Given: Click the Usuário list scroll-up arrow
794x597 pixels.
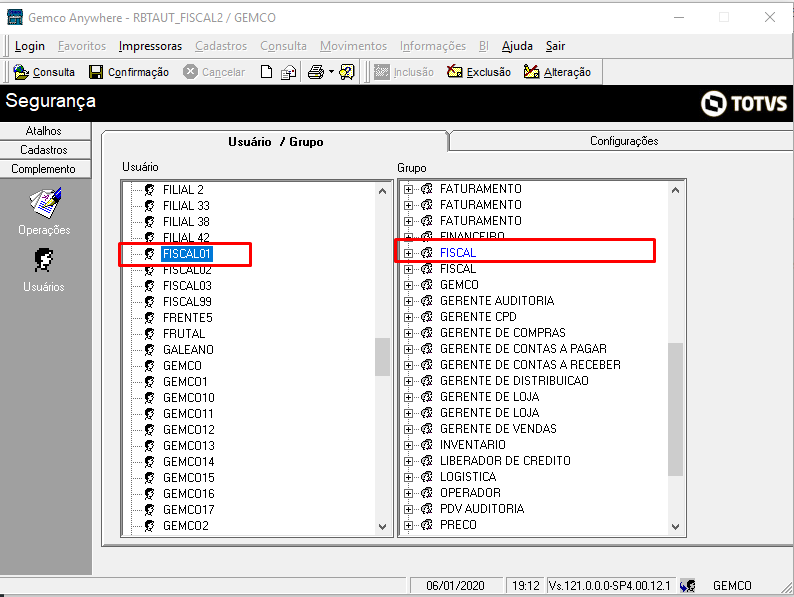Looking at the screenshot, I should click(x=382, y=191).
